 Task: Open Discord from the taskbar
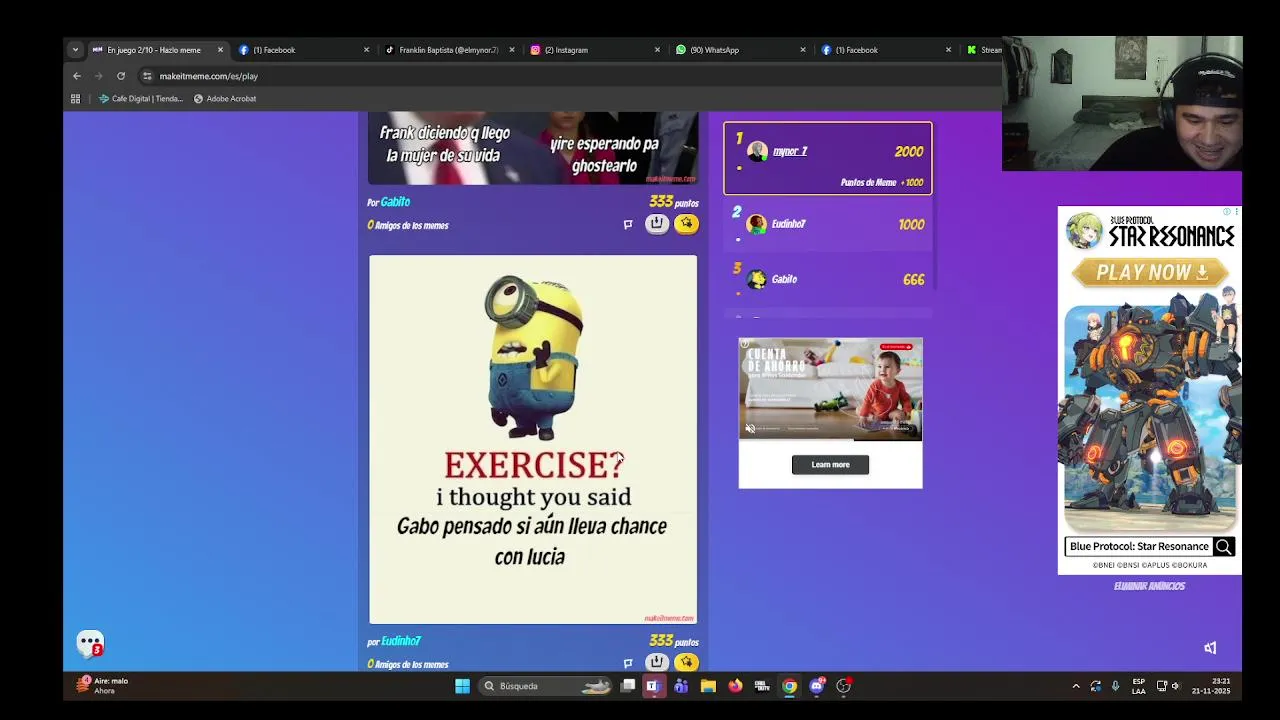(817, 686)
